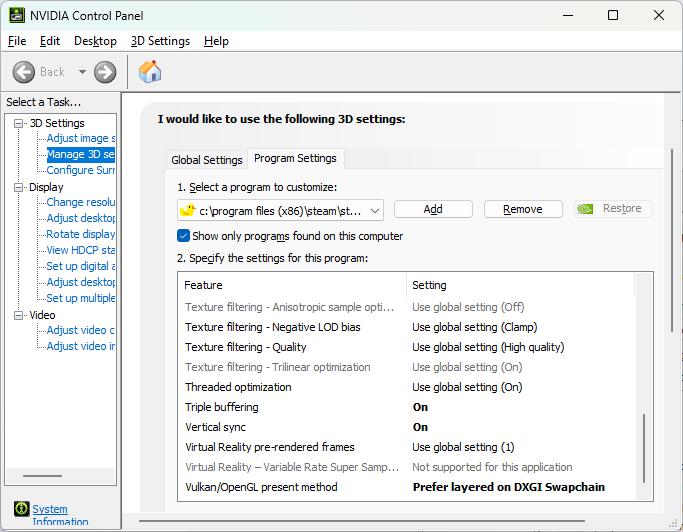Go to the Home page icon
Image resolution: width=683 pixels, height=532 pixels.
pyautogui.click(x=150, y=72)
